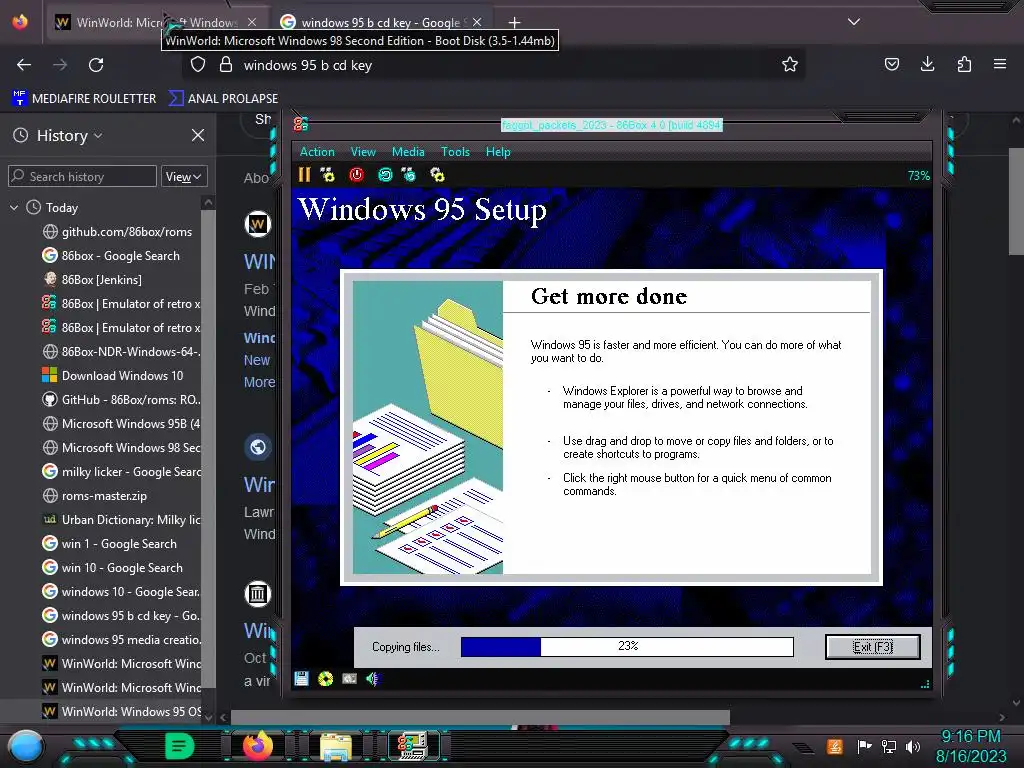The image size is (1024, 768).
Task: Open the Media menu in 86Box
Action: tap(408, 152)
